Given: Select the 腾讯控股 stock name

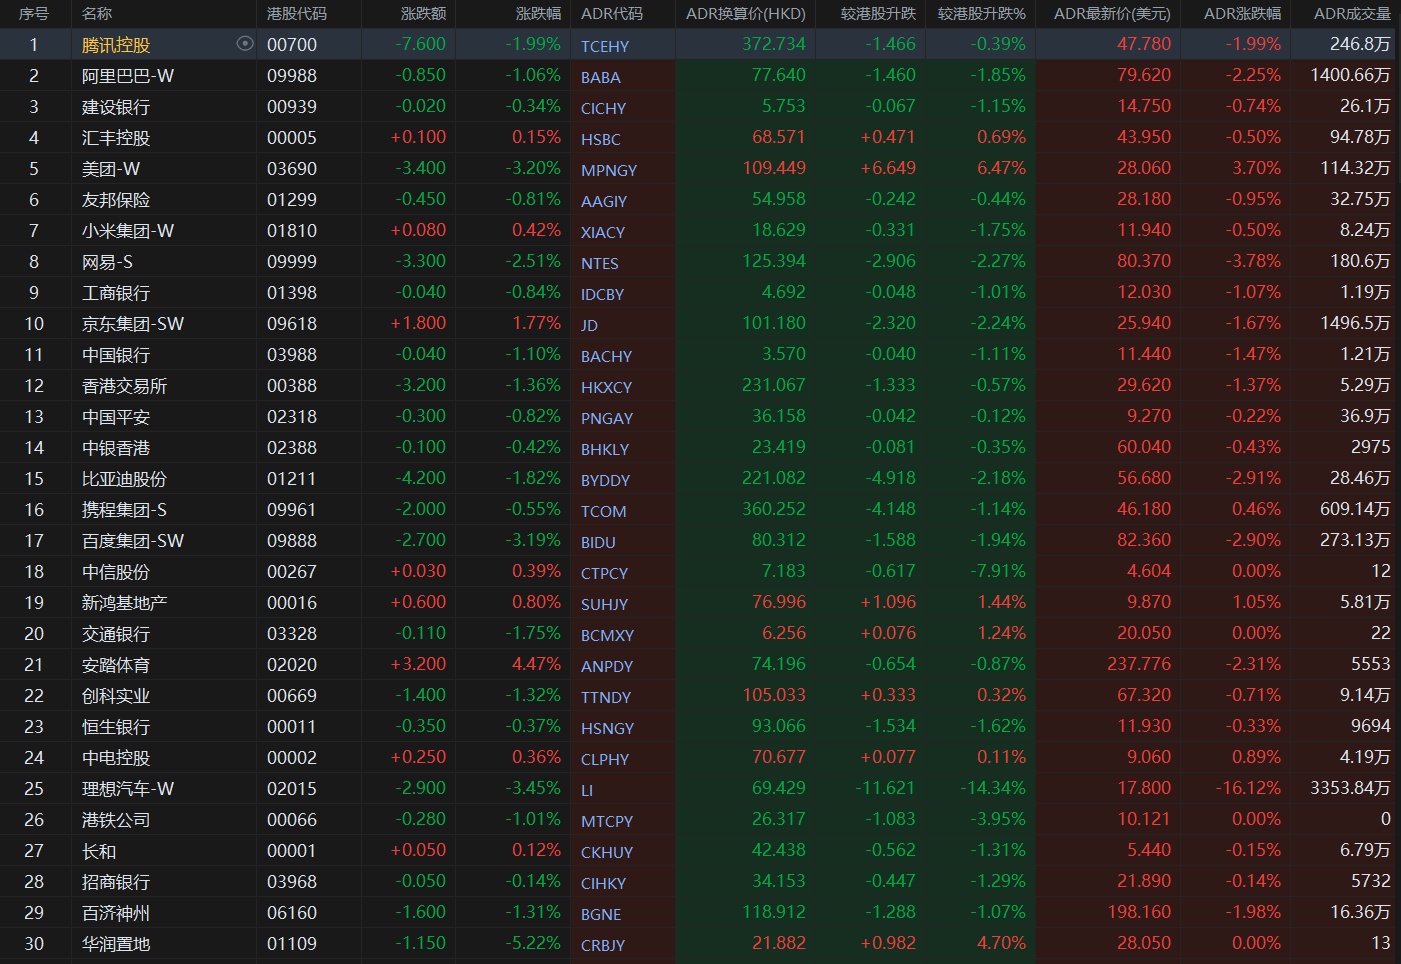Looking at the screenshot, I should point(116,45).
